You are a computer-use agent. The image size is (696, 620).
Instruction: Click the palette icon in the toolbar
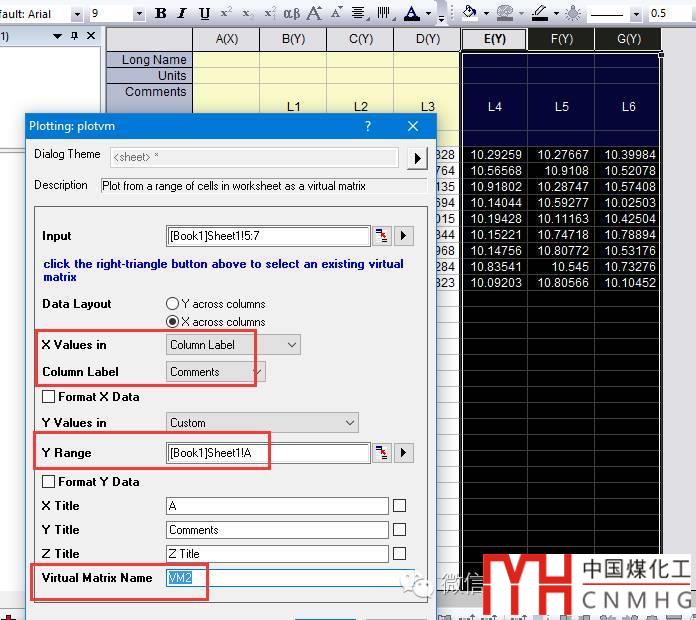(x=505, y=13)
